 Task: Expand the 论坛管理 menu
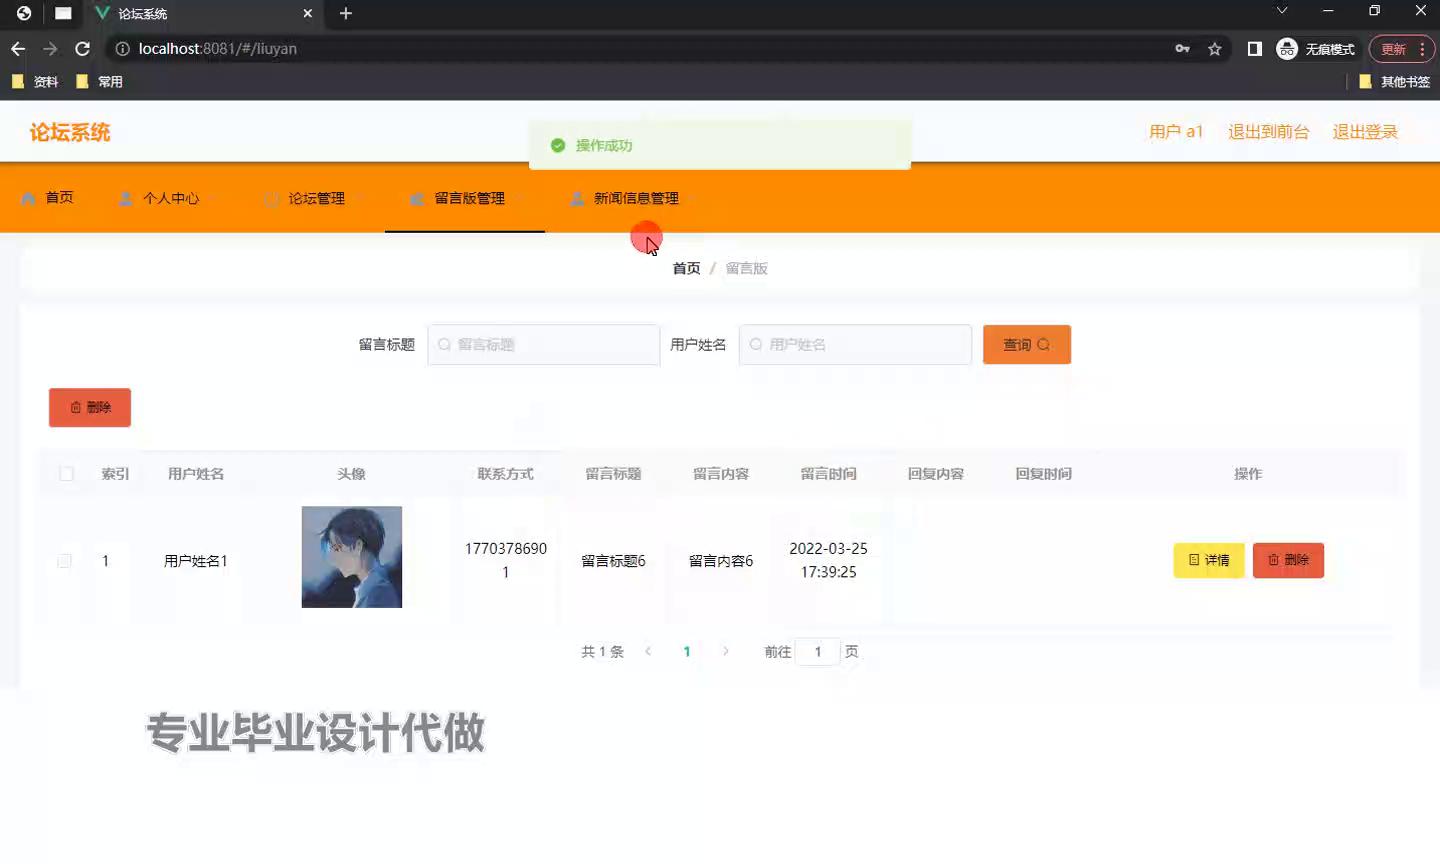point(316,198)
